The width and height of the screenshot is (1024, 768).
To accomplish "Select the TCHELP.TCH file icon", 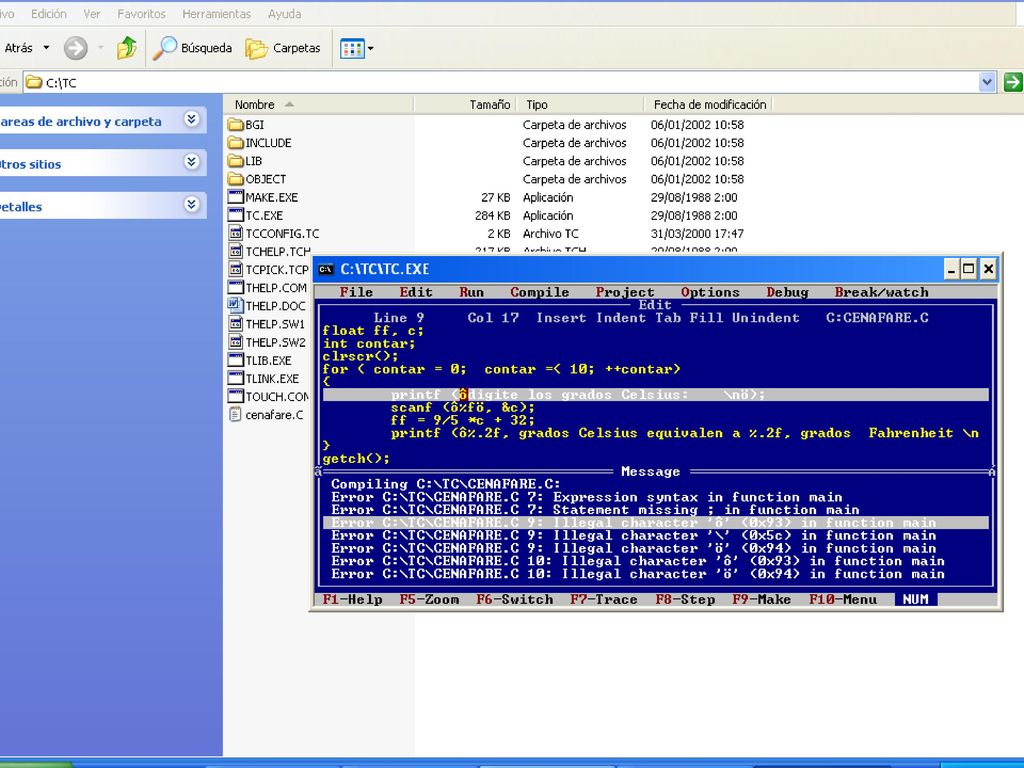I will pyautogui.click(x=235, y=251).
